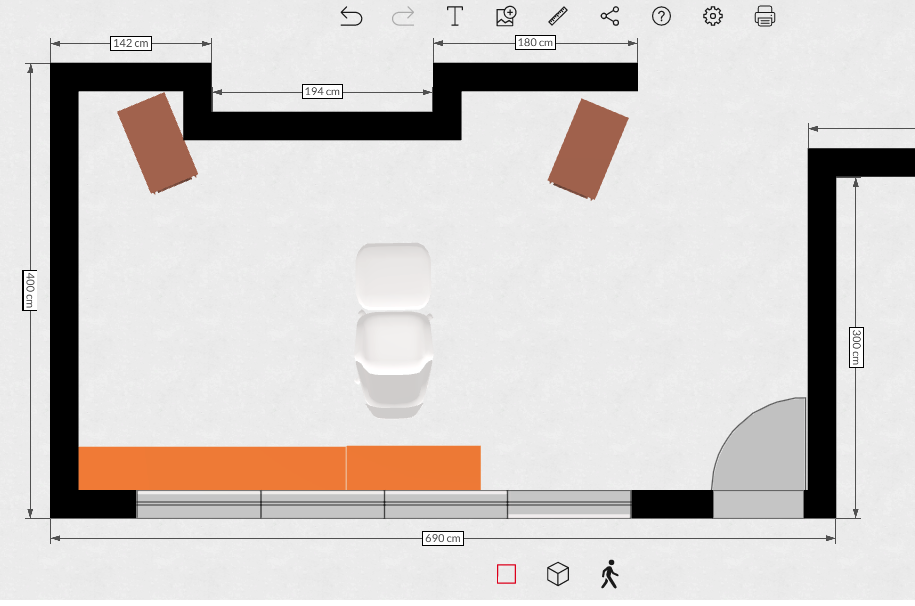Select the 194 cm dimension label

322,92
